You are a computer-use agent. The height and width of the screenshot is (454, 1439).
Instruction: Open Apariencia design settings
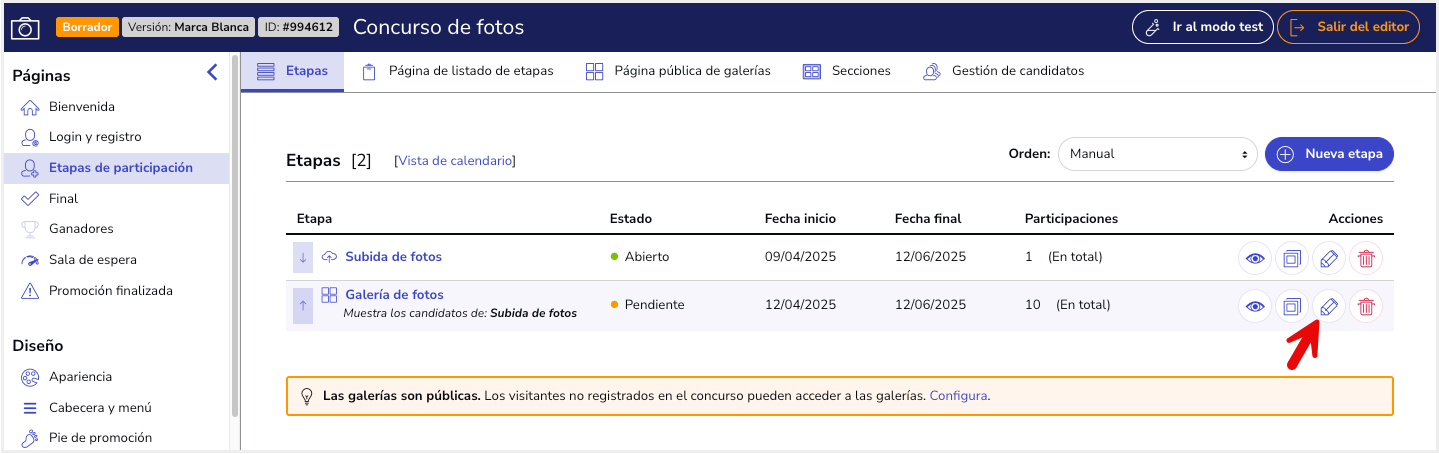tap(80, 377)
